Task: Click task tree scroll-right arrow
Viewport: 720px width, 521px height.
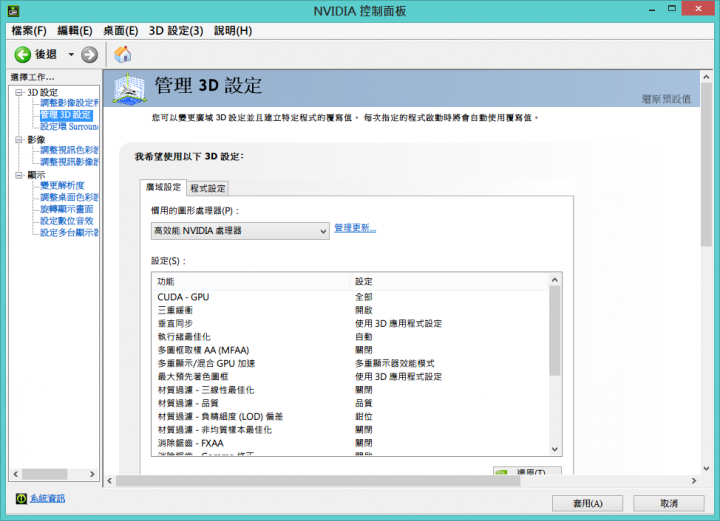Action: point(92,474)
